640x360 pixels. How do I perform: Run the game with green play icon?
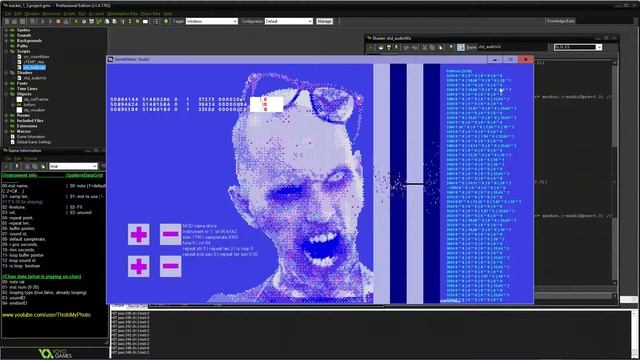coord(43,21)
